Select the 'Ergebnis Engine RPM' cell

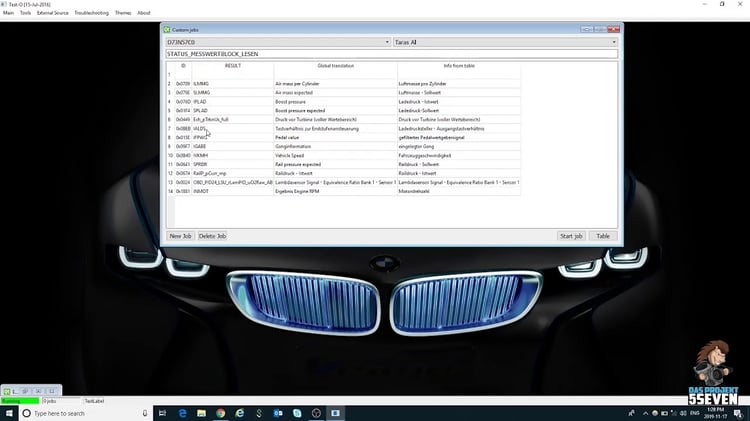[335, 191]
